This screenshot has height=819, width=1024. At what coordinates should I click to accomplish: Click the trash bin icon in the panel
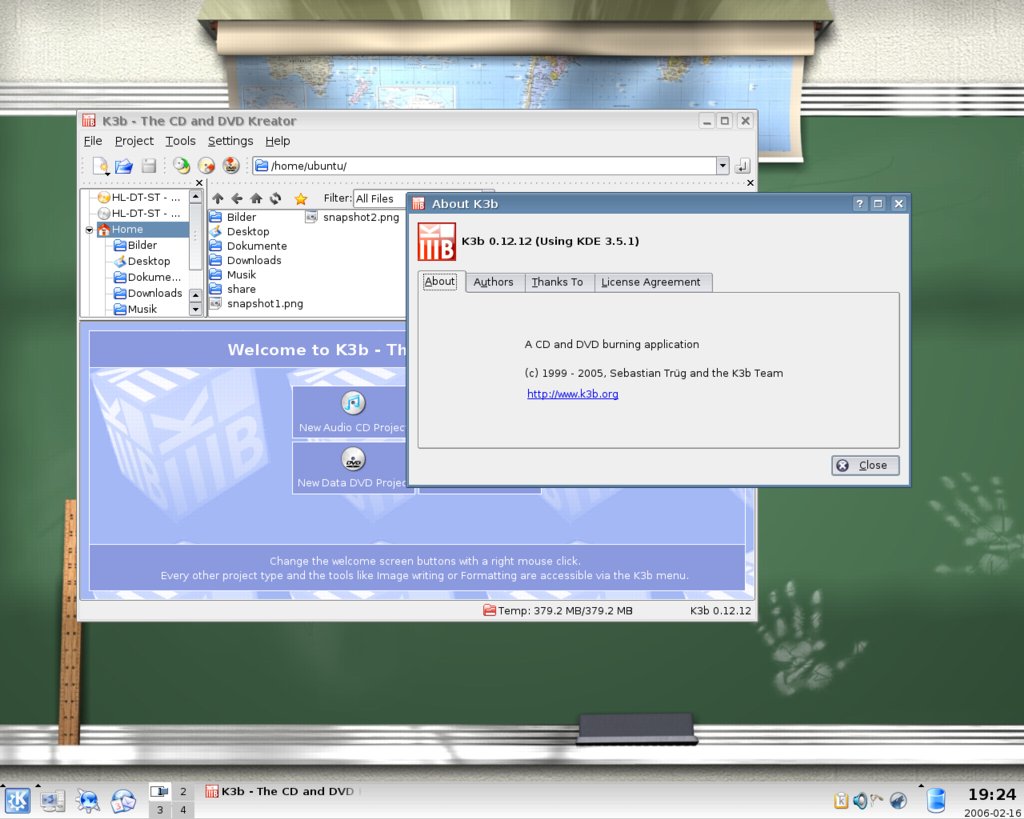pyautogui.click(x=936, y=800)
